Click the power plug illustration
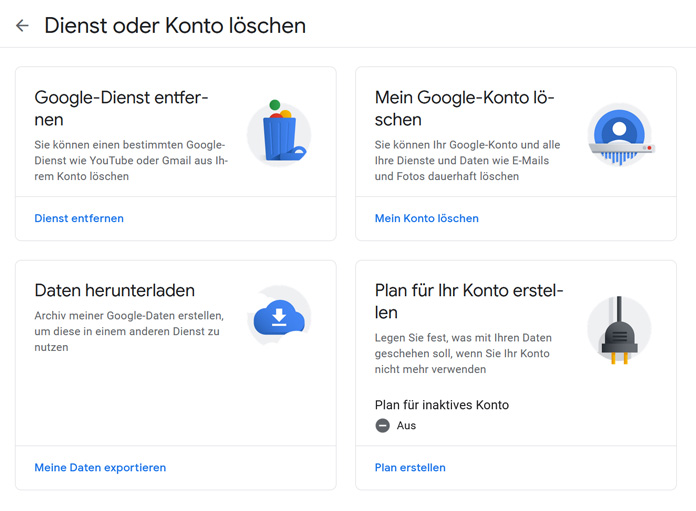 619,330
